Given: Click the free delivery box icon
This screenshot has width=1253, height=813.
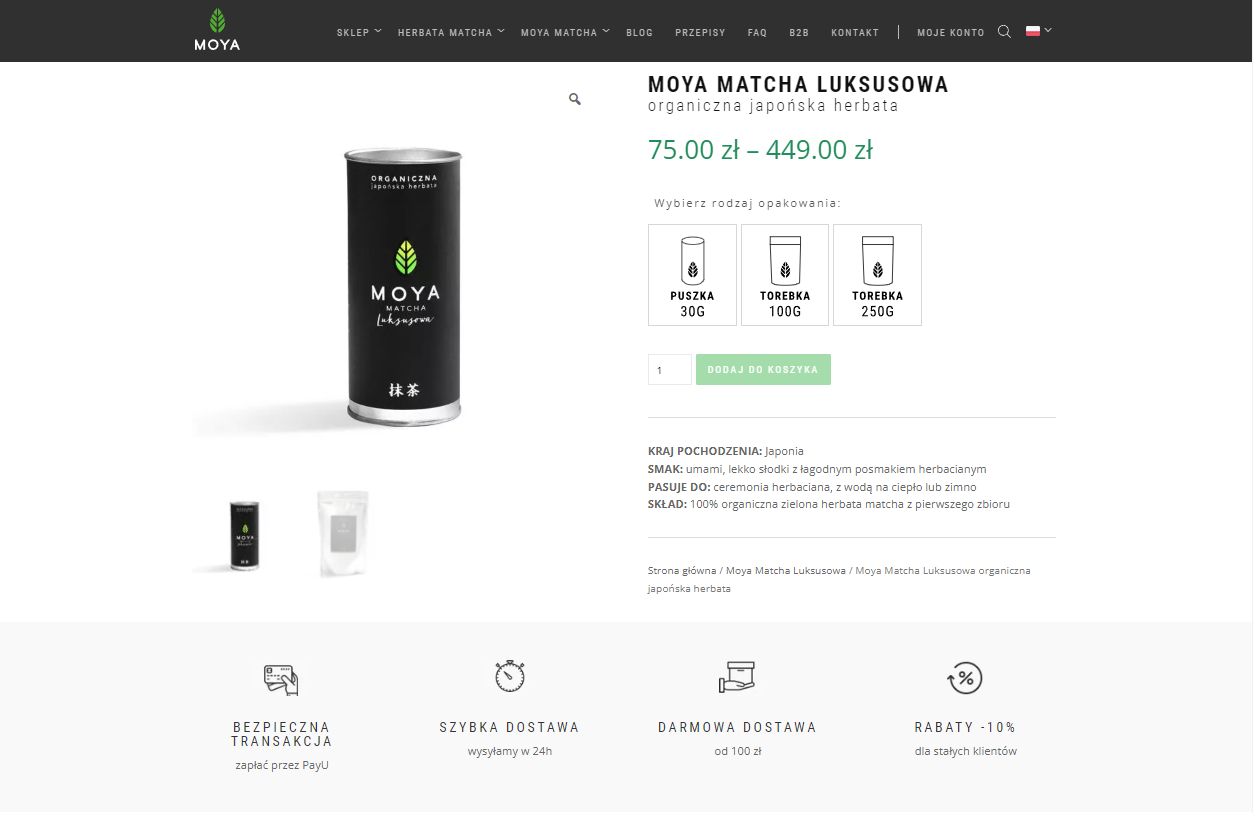Looking at the screenshot, I should [x=737, y=677].
